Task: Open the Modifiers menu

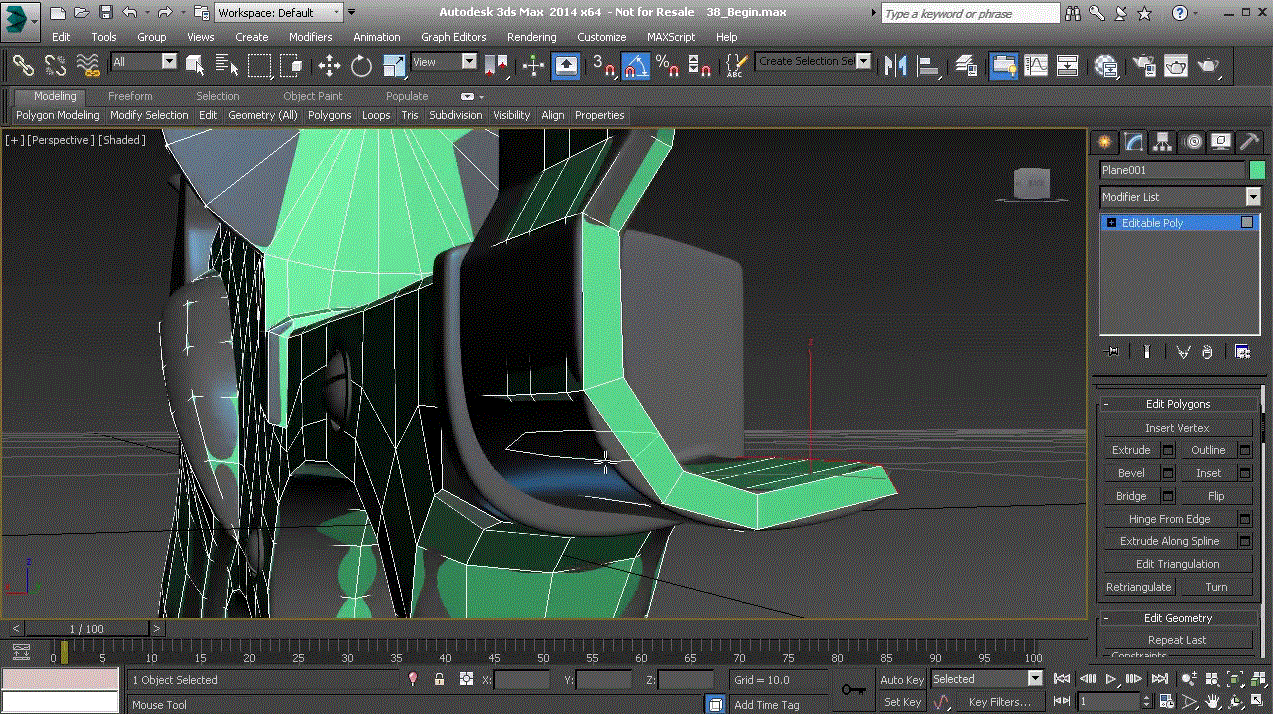Action: pyautogui.click(x=310, y=37)
